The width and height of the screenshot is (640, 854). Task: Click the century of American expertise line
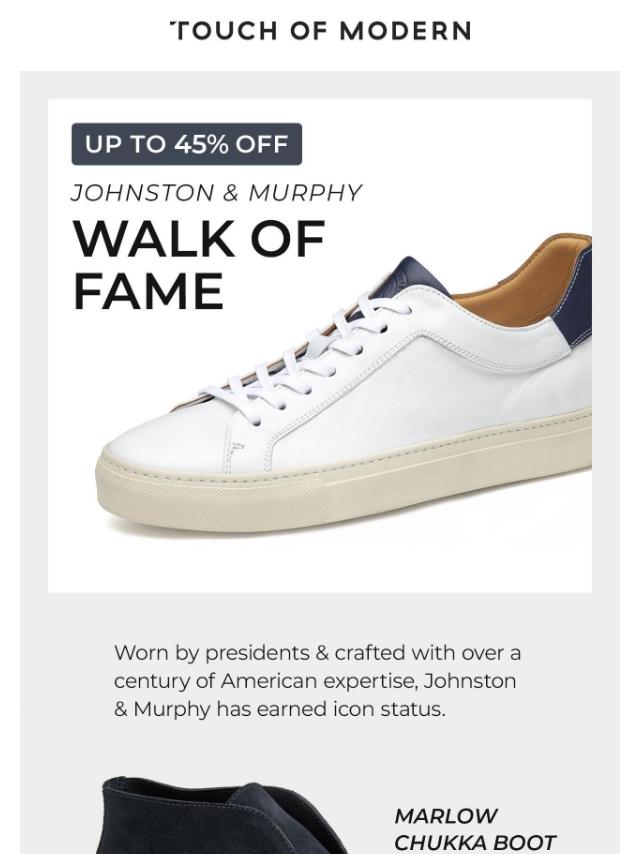click(x=315, y=681)
